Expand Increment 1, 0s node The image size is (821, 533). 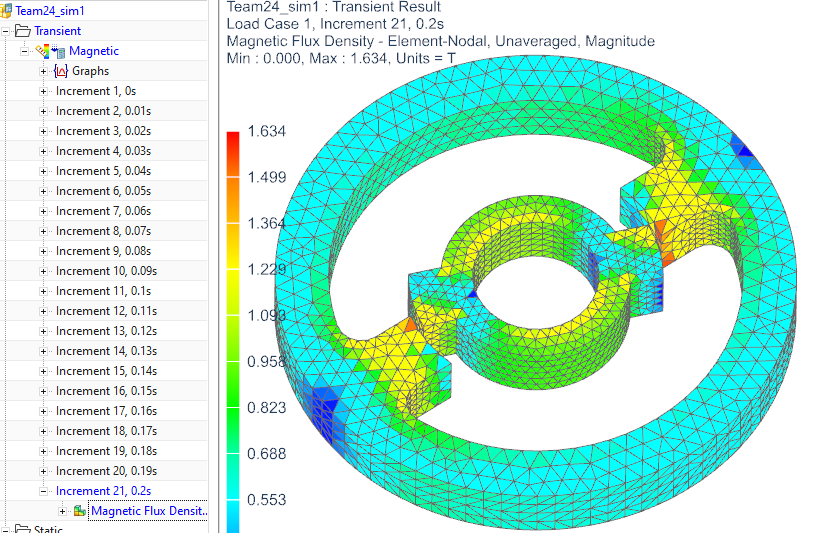pos(43,91)
